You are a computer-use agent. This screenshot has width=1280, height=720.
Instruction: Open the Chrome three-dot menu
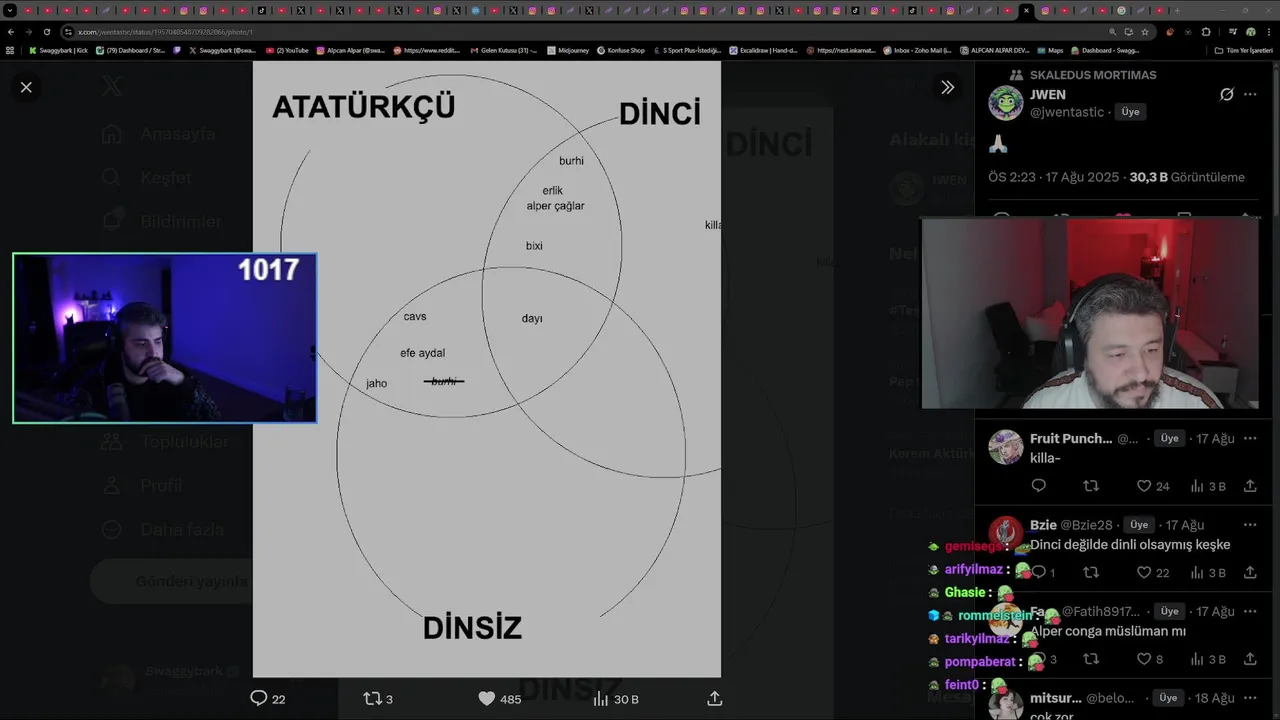tap(1268, 32)
